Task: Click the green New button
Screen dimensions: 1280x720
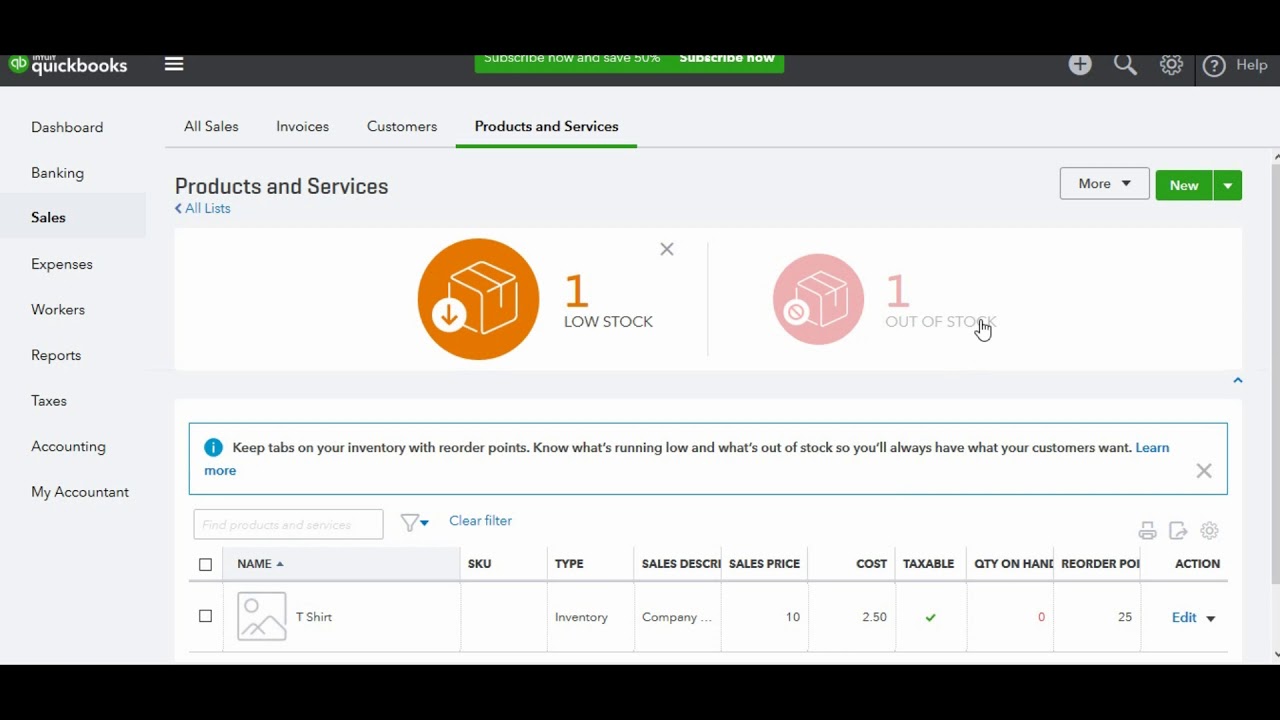Action: pyautogui.click(x=1184, y=185)
